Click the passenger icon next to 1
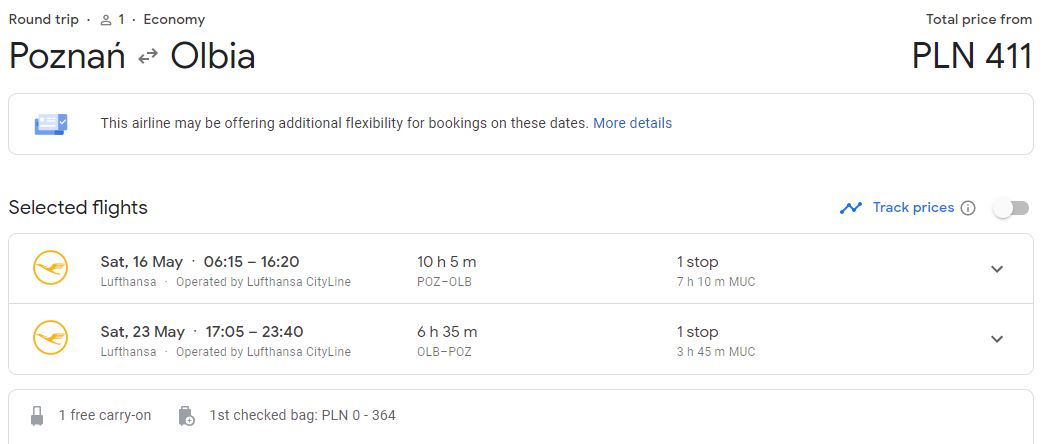 (x=106, y=20)
